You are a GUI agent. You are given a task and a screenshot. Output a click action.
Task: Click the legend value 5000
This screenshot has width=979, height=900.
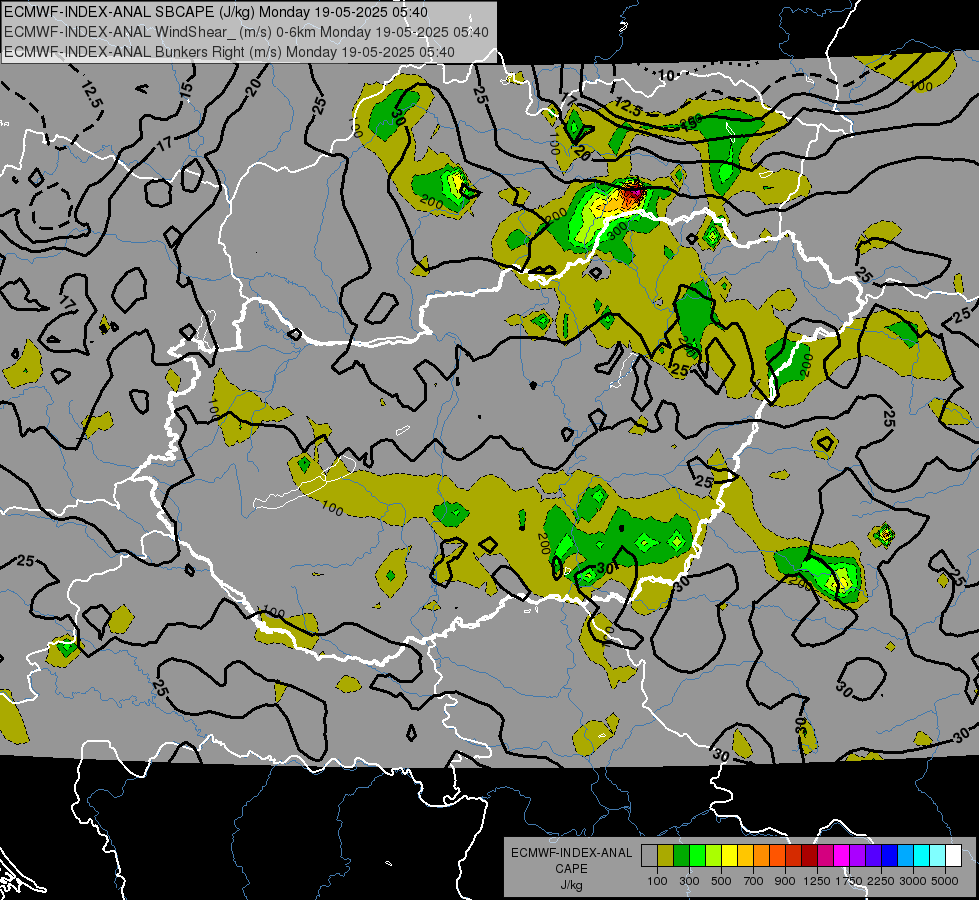pyautogui.click(x=945, y=881)
